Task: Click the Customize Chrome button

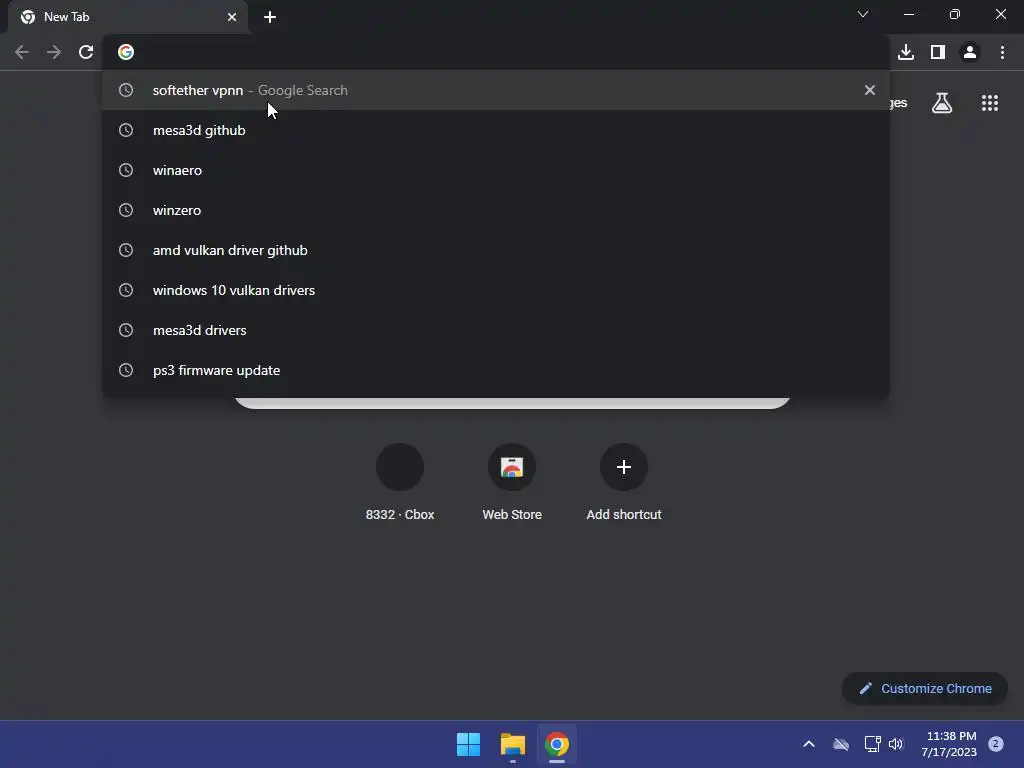Action: [x=925, y=688]
